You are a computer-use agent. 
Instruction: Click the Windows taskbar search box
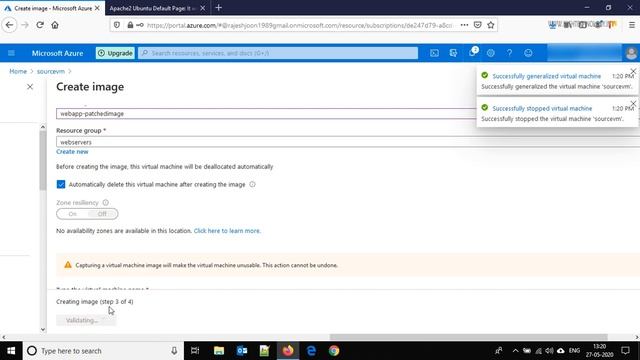click(x=103, y=351)
